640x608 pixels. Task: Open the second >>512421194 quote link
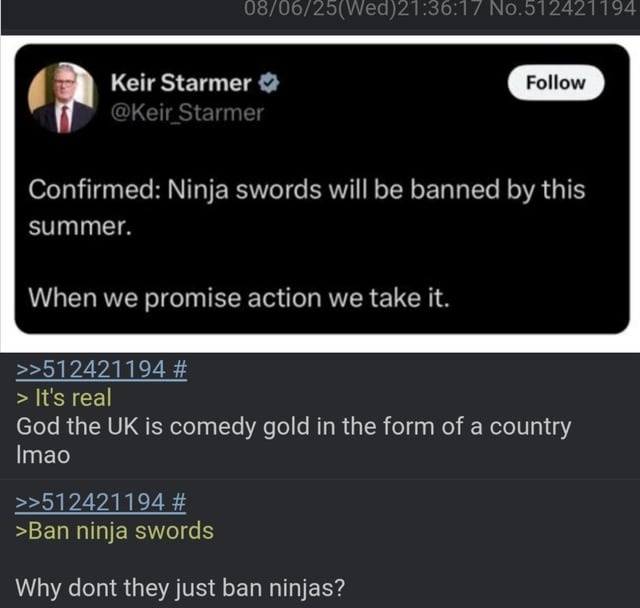(x=90, y=501)
